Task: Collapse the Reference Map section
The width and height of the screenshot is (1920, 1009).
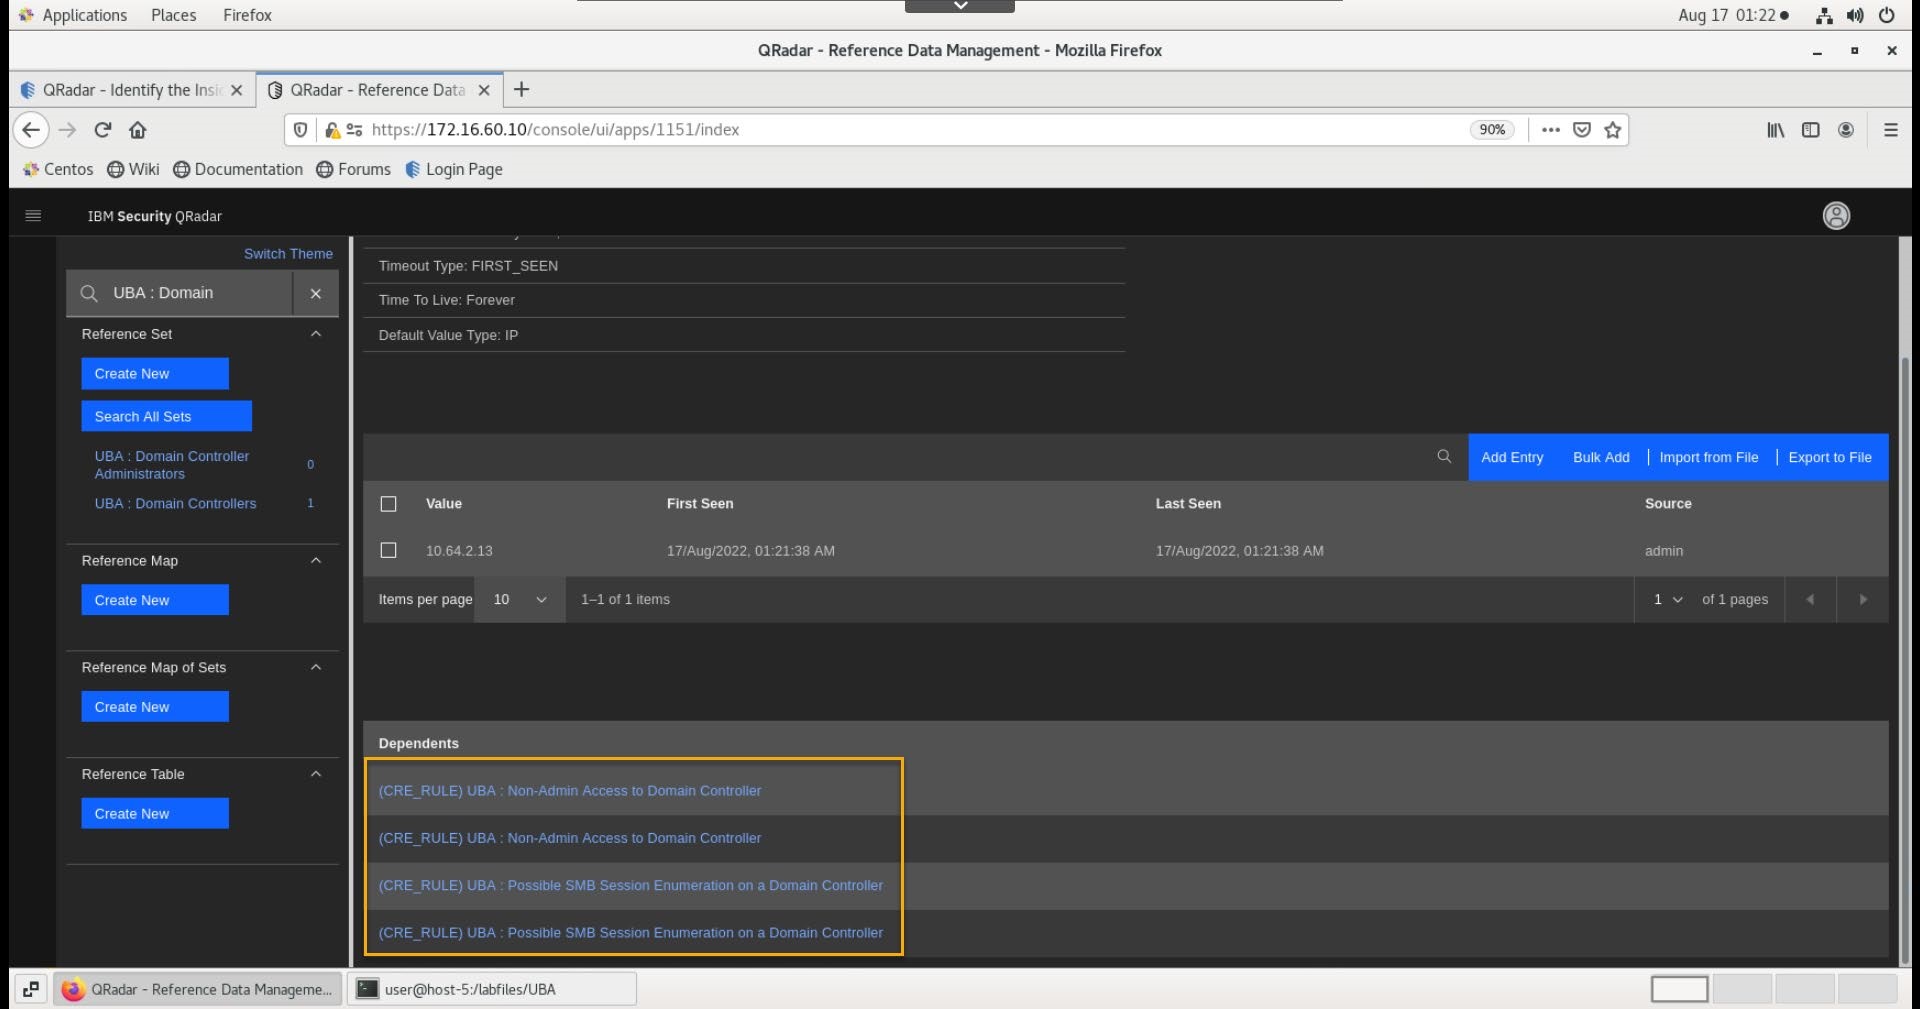Action: [x=316, y=560]
